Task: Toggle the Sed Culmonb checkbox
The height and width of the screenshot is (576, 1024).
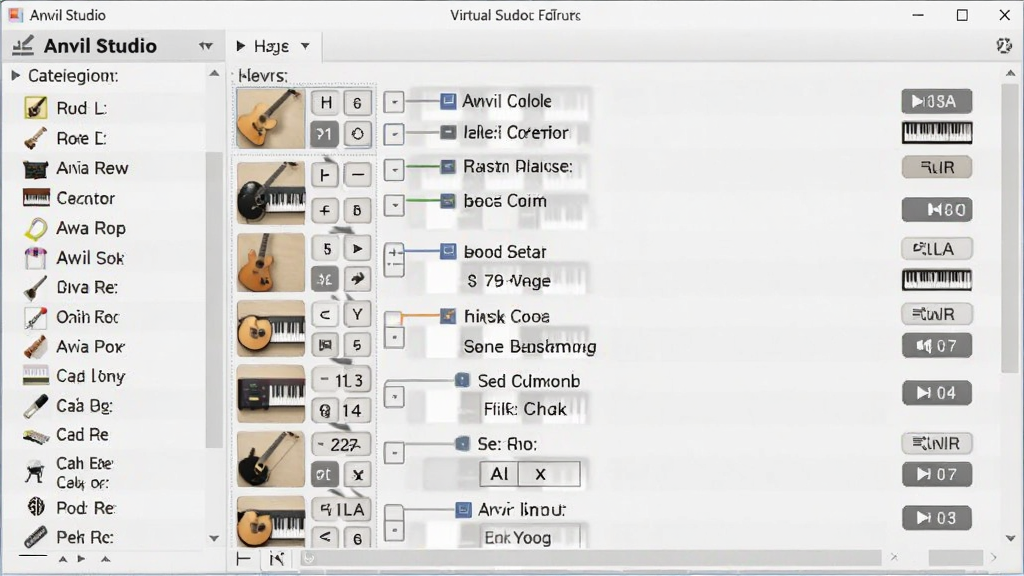Action: [462, 381]
